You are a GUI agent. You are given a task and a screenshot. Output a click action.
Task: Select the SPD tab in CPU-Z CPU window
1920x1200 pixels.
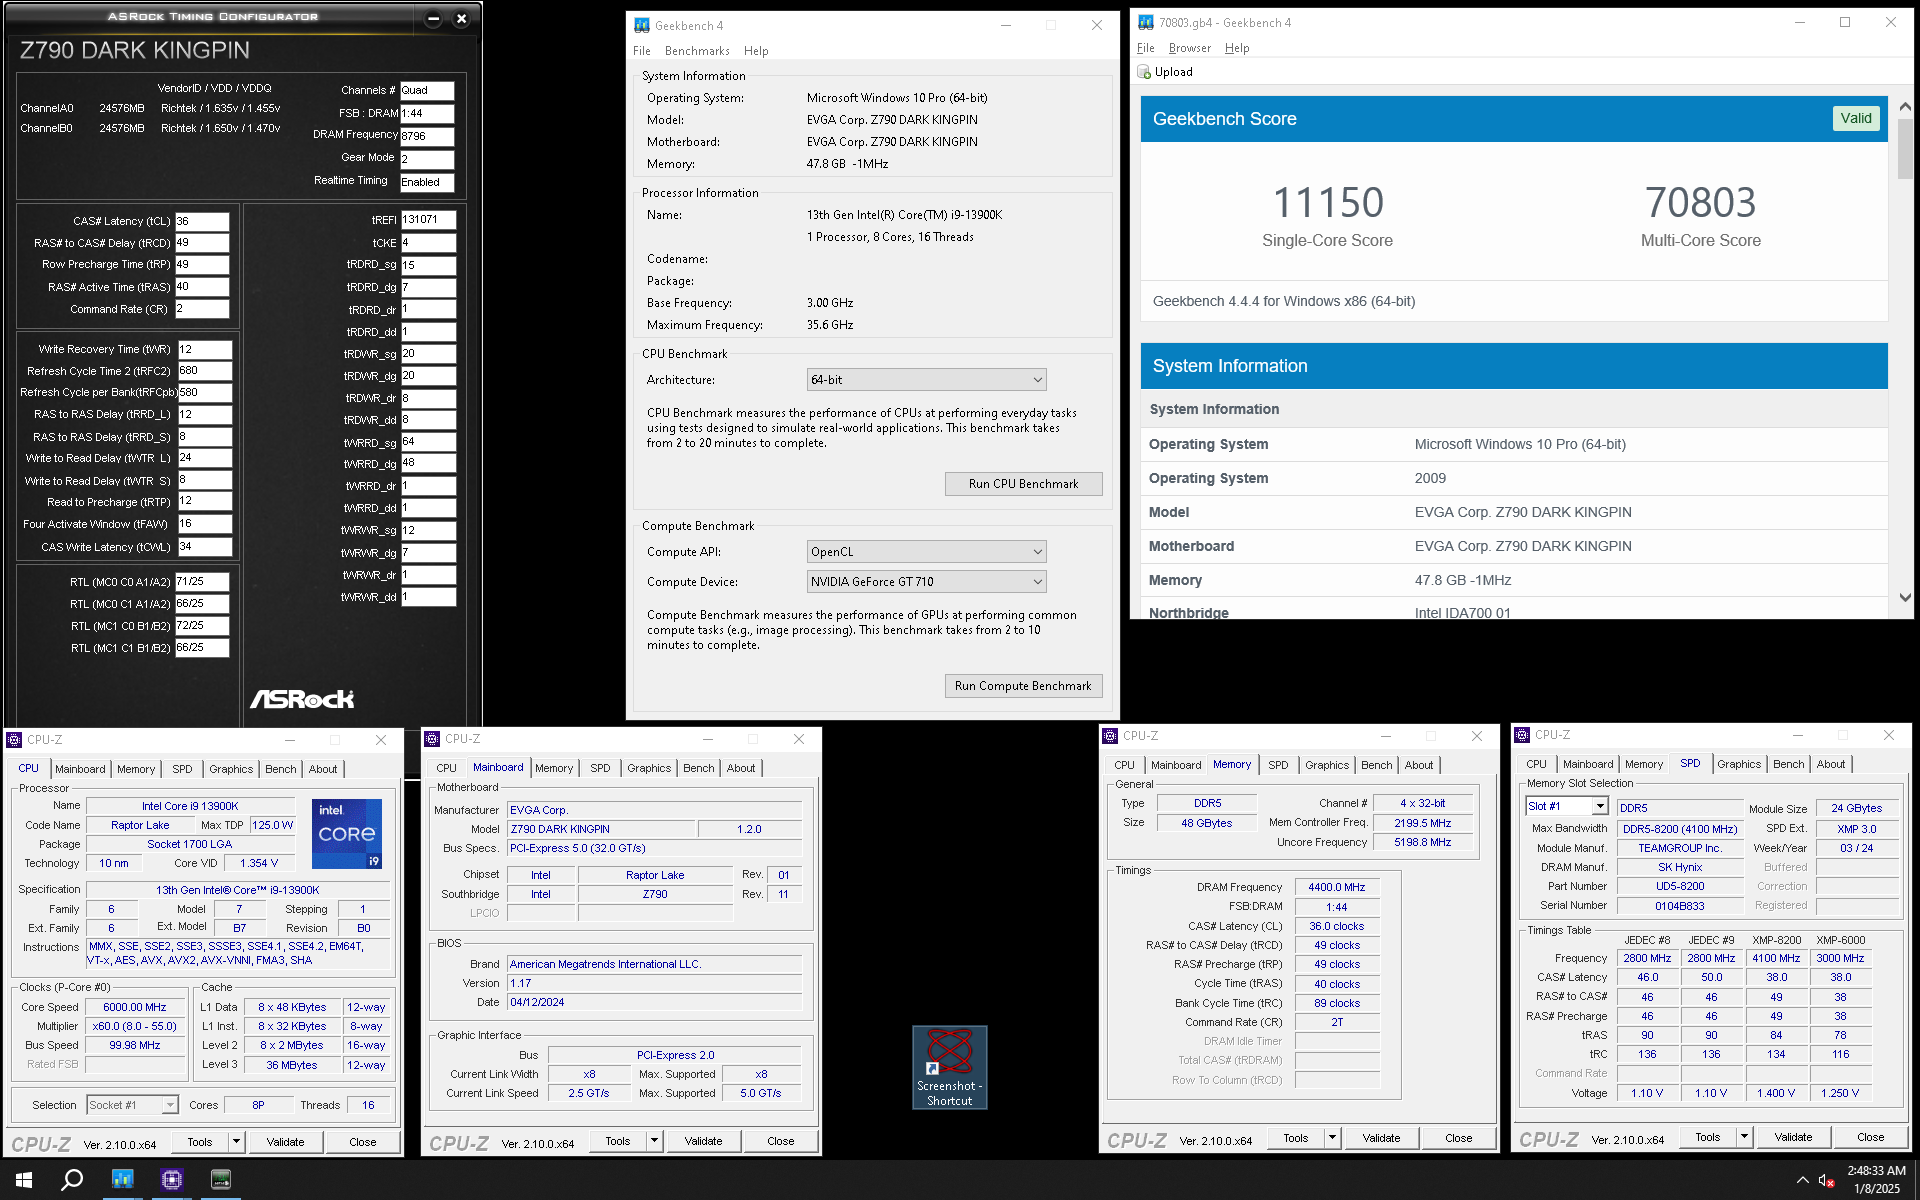(182, 769)
